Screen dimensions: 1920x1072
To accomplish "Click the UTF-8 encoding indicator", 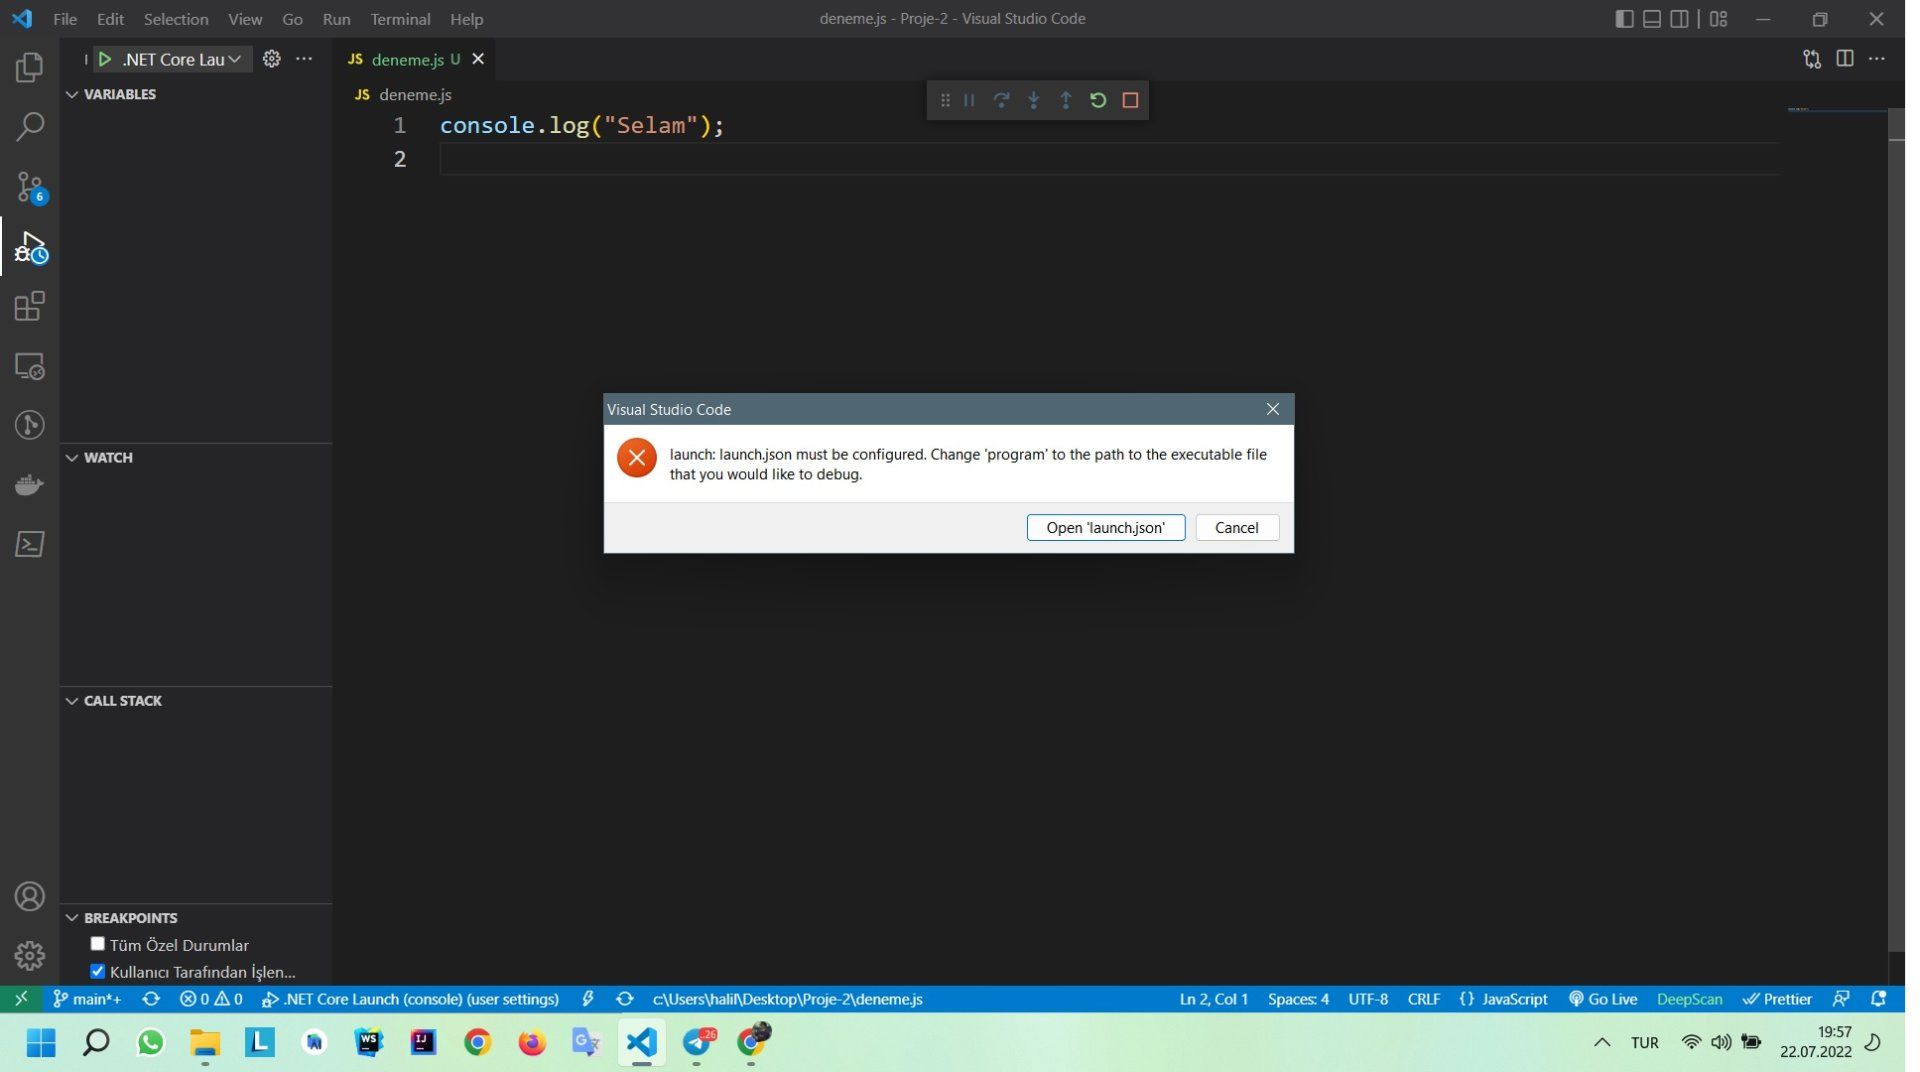I will click(1368, 999).
